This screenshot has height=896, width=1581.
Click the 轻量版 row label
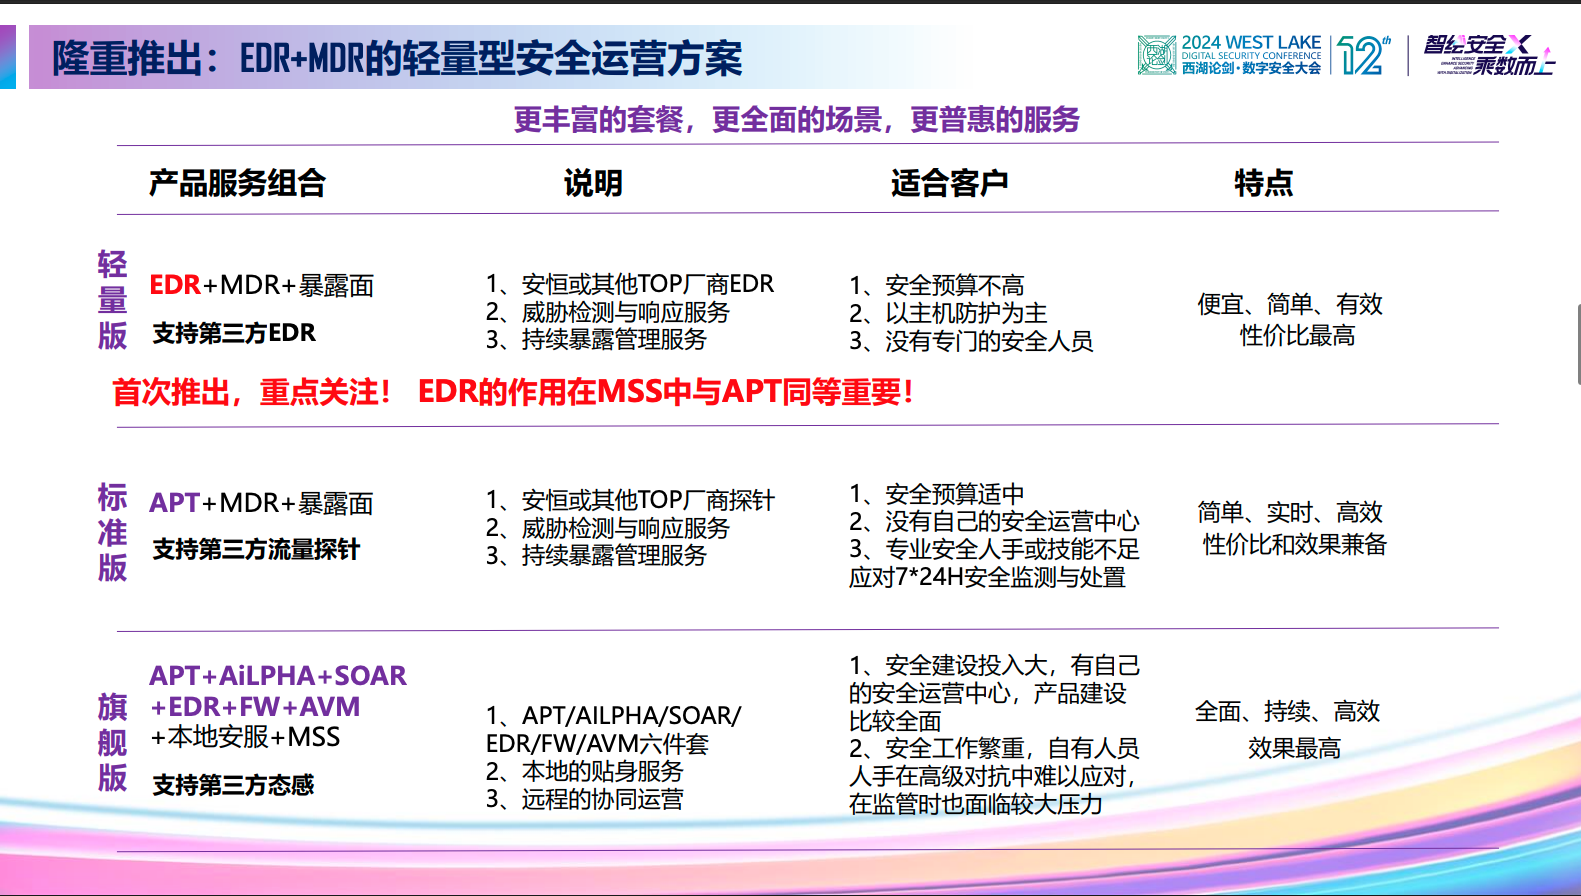coord(112,300)
